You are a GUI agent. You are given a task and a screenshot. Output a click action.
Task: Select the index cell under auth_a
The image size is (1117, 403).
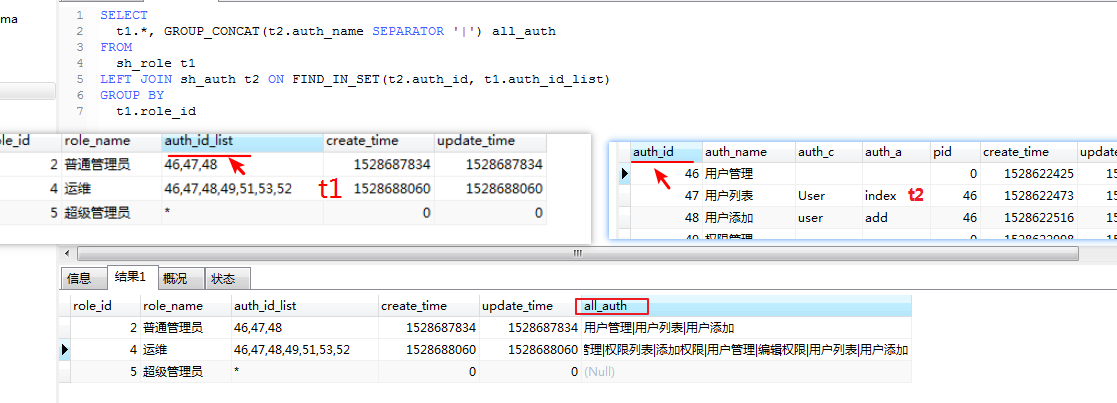880,196
